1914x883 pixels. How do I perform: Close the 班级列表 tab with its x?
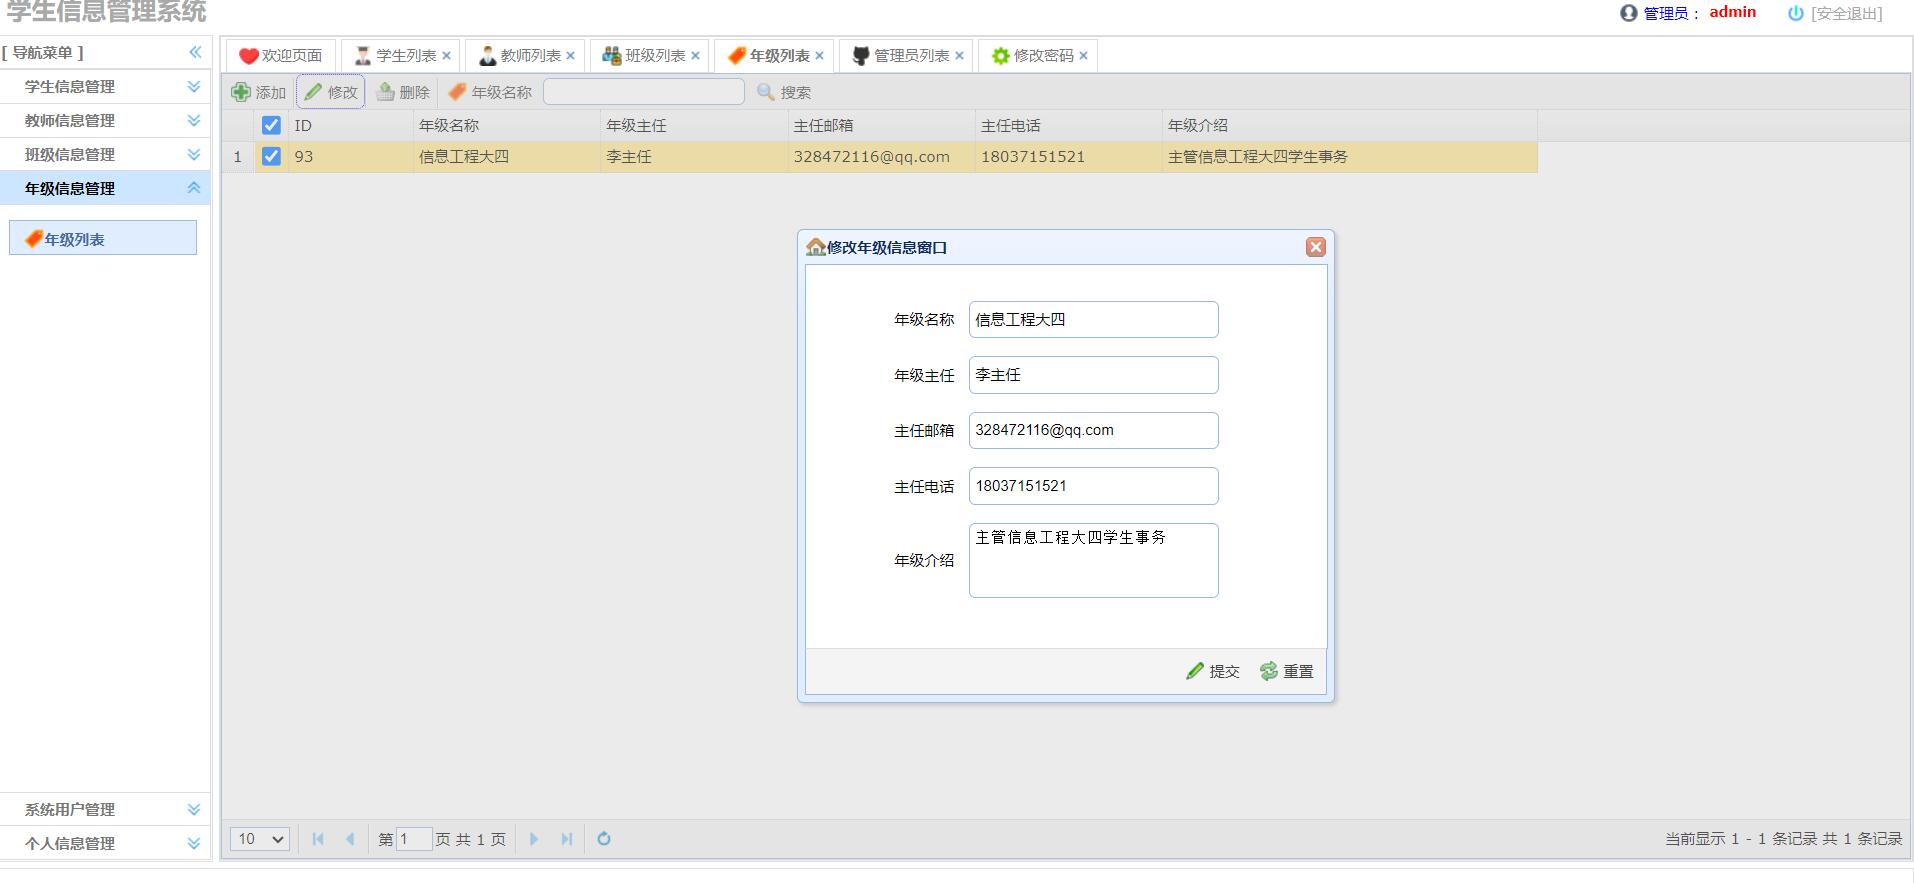click(x=695, y=56)
